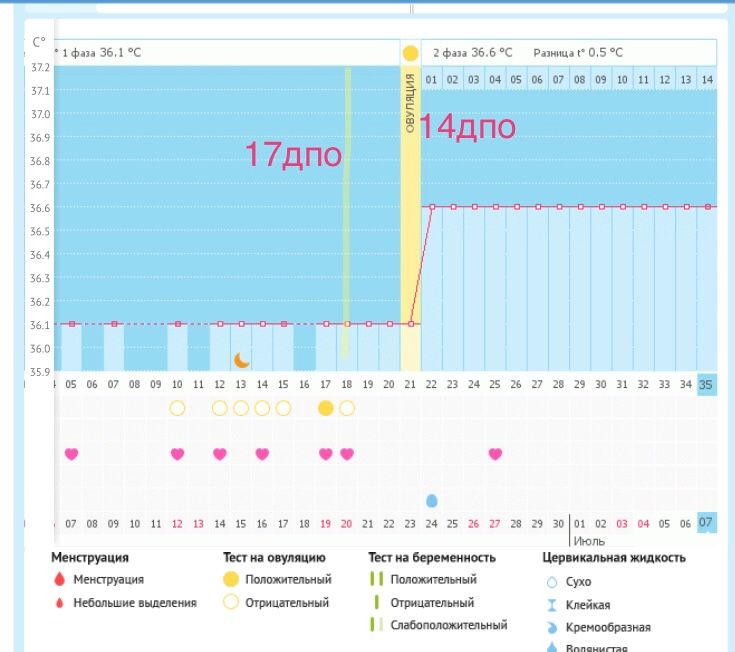The image size is (735, 652).
Task: Select the highlighted date 07 in July
Action: pos(706,523)
